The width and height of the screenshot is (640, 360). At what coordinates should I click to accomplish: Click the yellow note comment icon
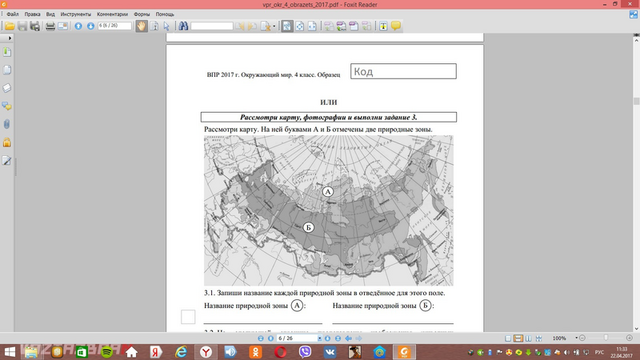click(396, 26)
